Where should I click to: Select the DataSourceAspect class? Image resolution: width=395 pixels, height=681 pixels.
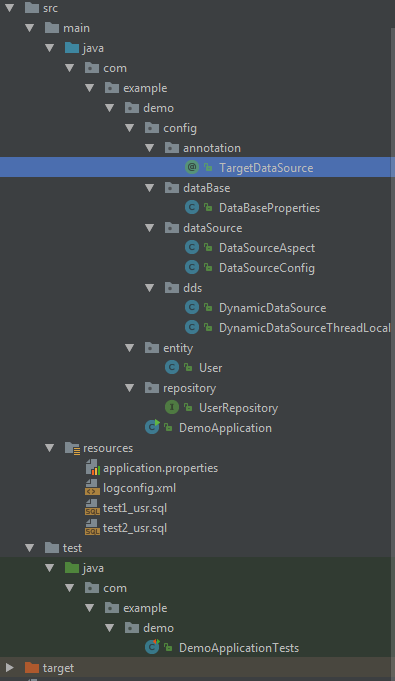[x=267, y=248]
